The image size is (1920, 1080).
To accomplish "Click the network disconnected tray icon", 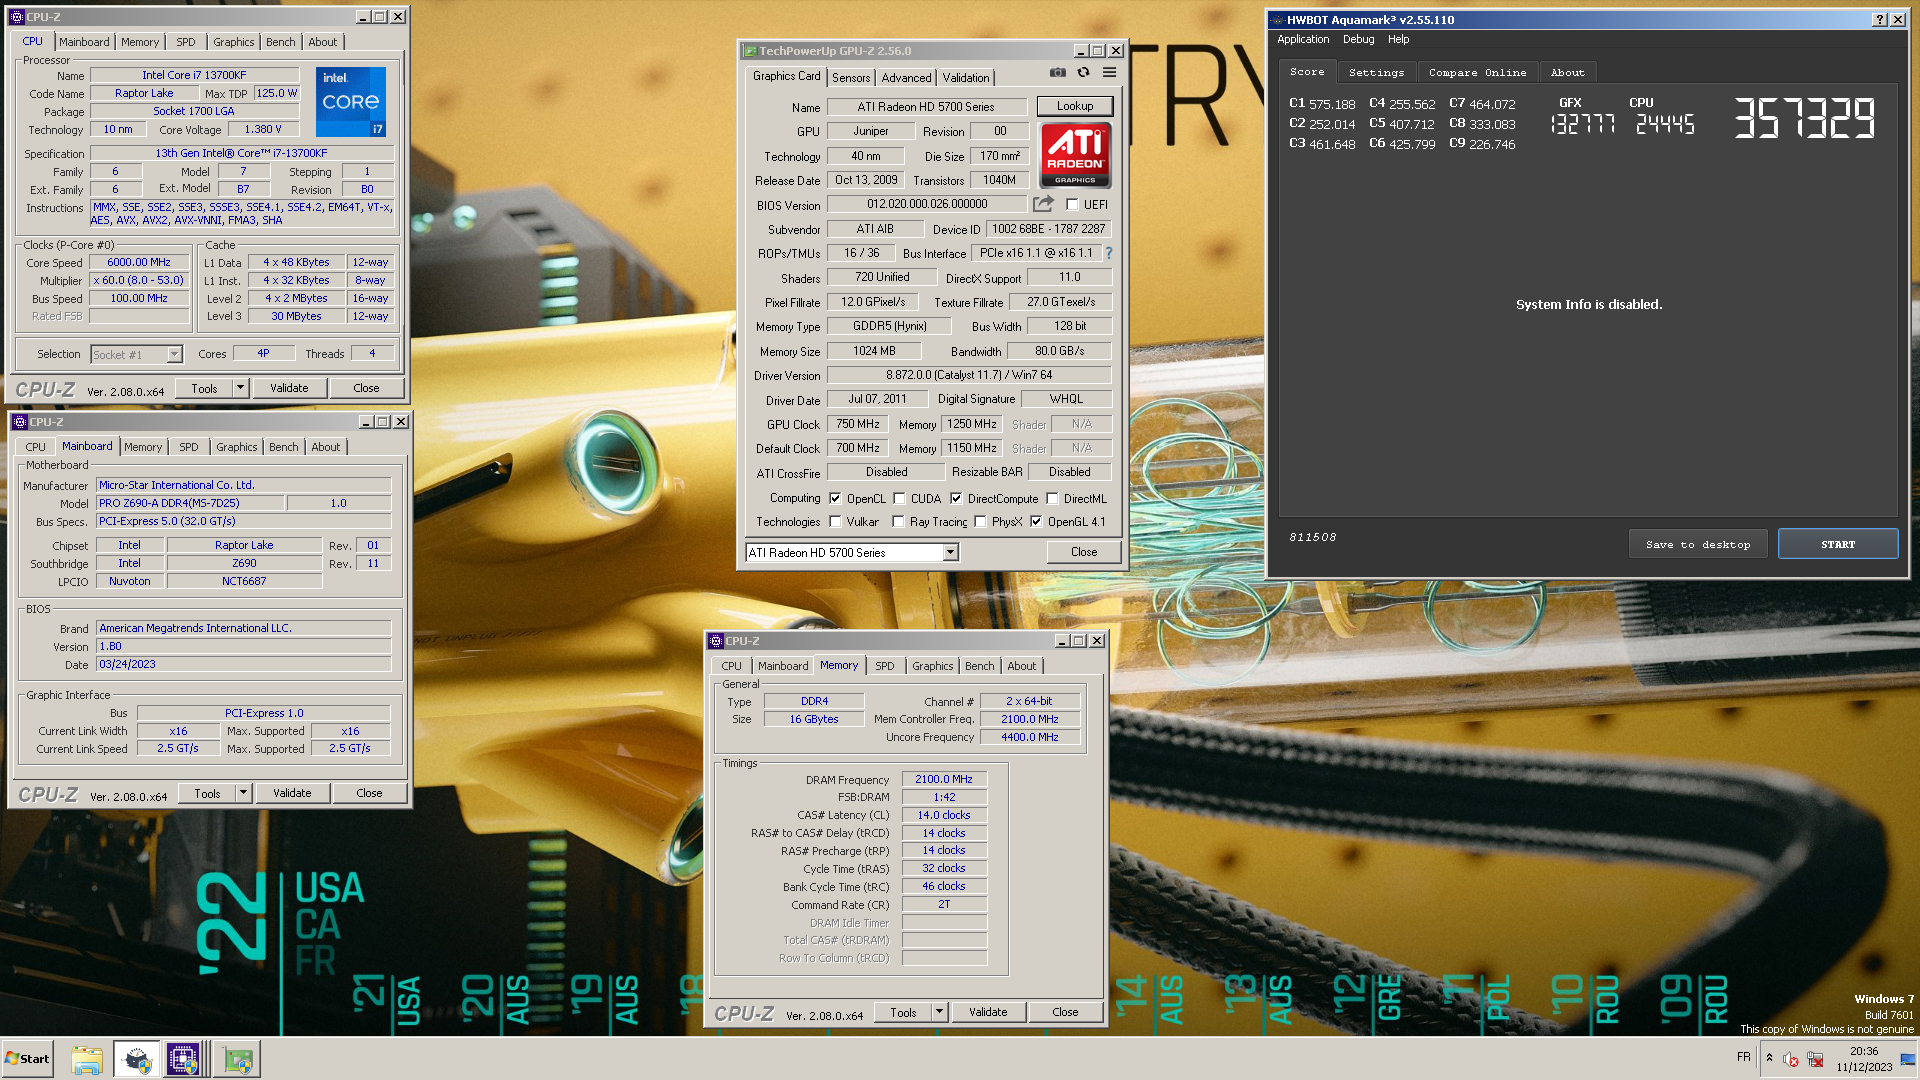I will [1815, 1059].
